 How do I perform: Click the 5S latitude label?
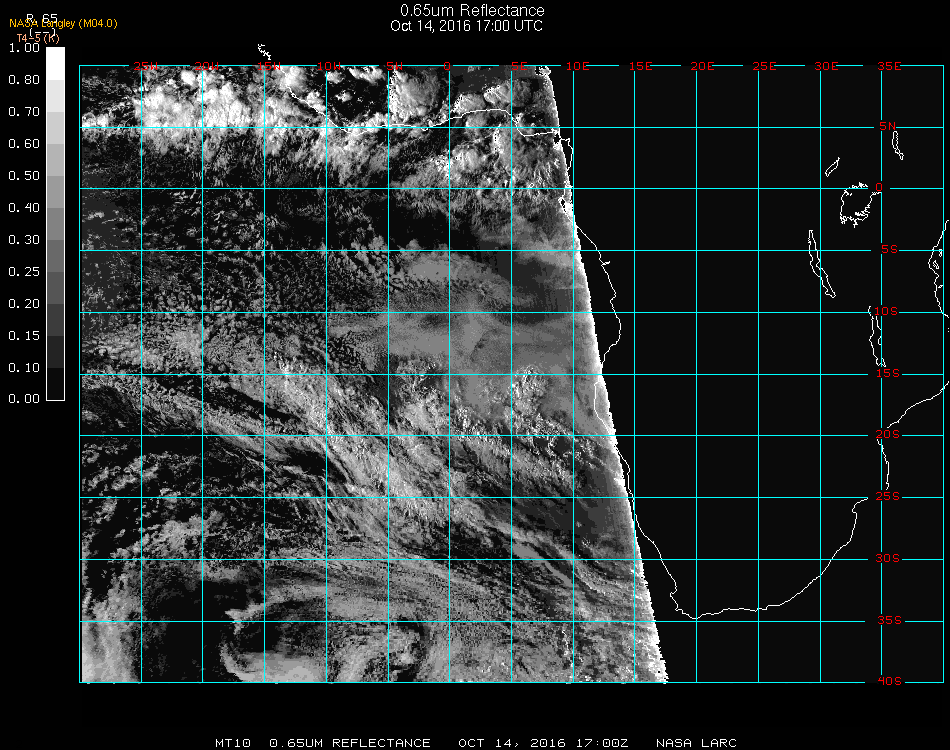(x=889, y=250)
